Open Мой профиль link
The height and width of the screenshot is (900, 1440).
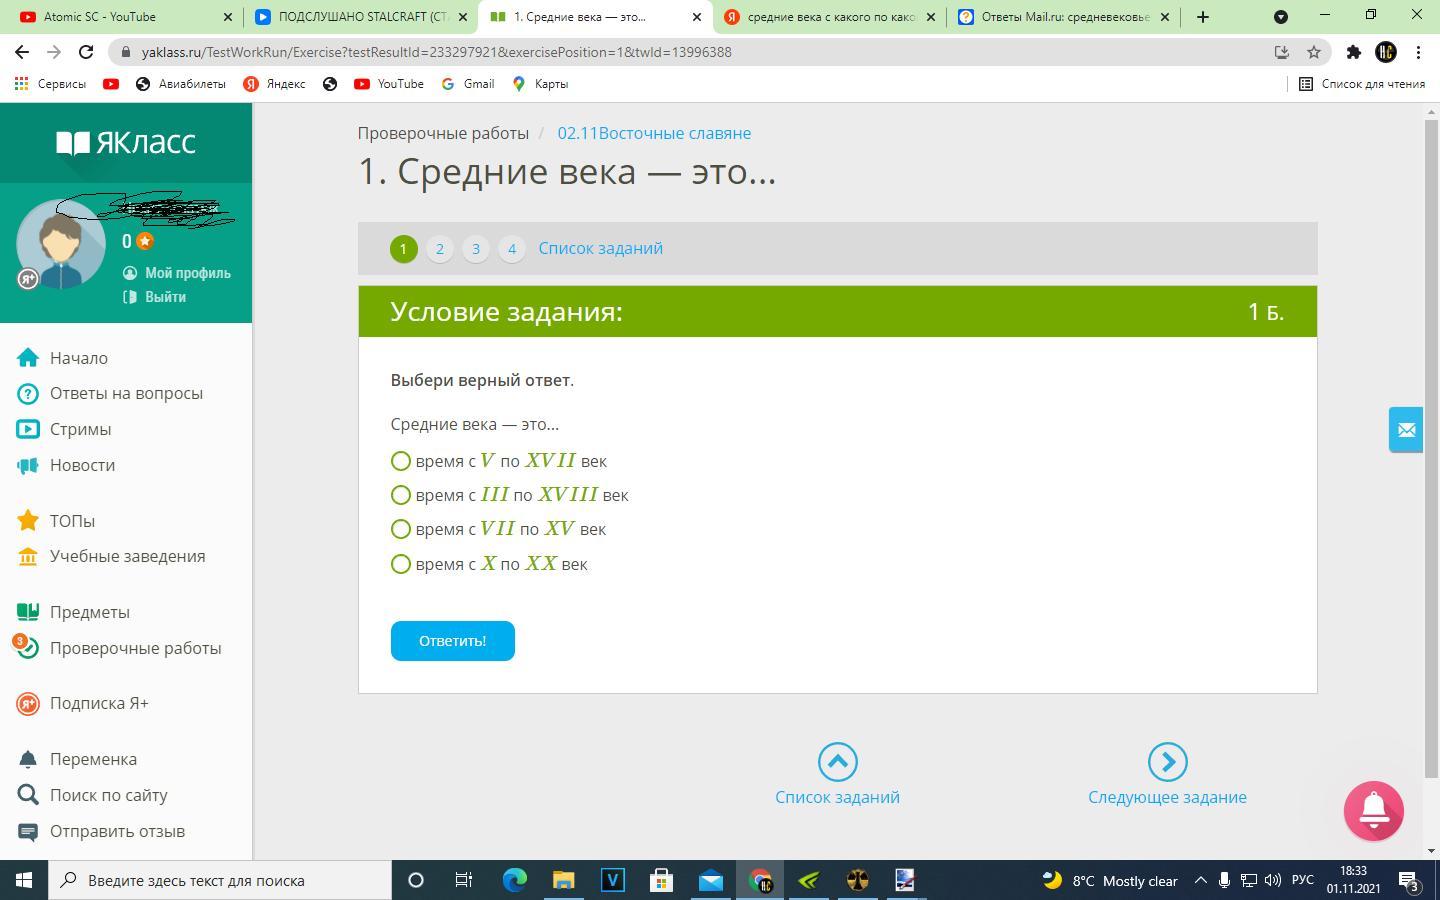click(187, 273)
